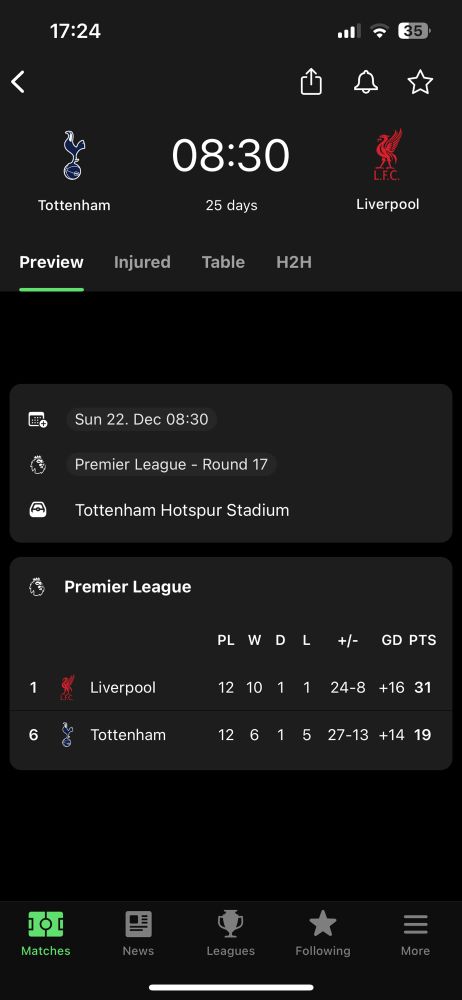
Task: Select the Preview tab
Action: pos(52,262)
